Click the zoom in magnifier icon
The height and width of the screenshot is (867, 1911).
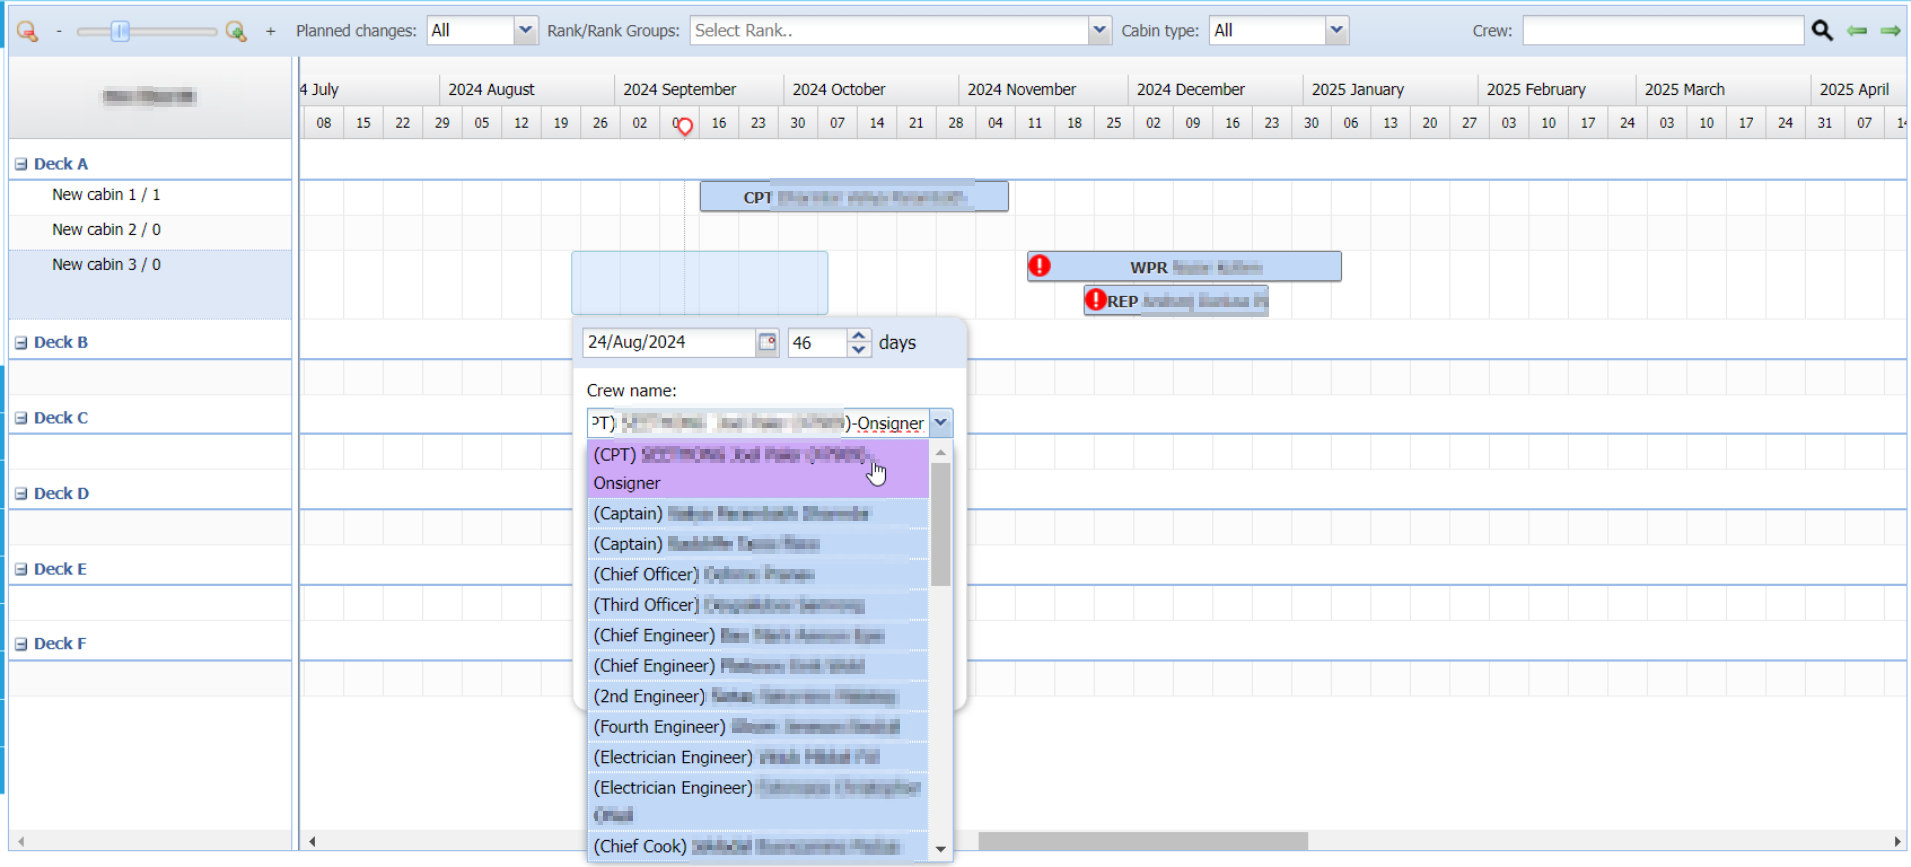236,31
